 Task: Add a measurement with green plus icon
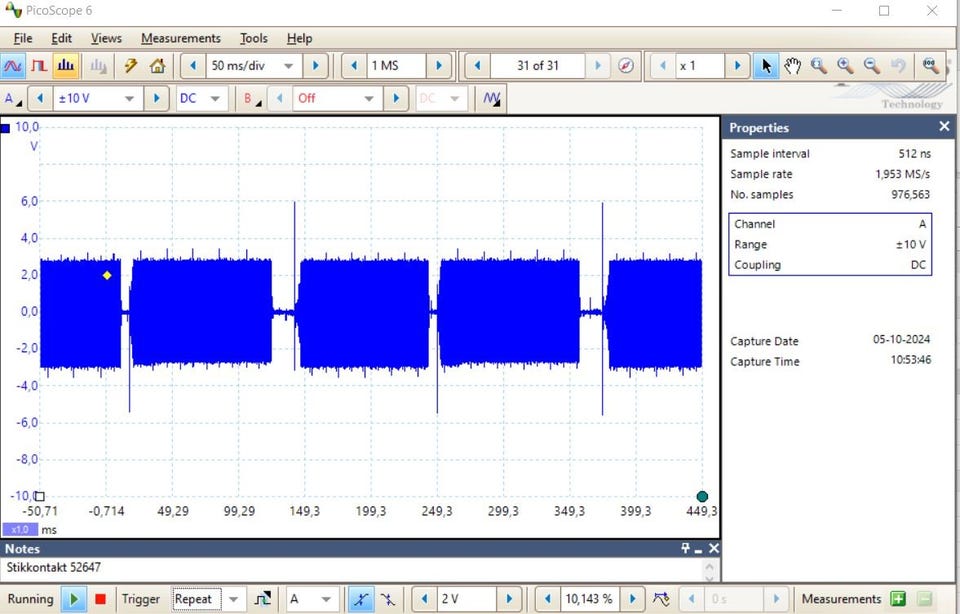pos(898,599)
